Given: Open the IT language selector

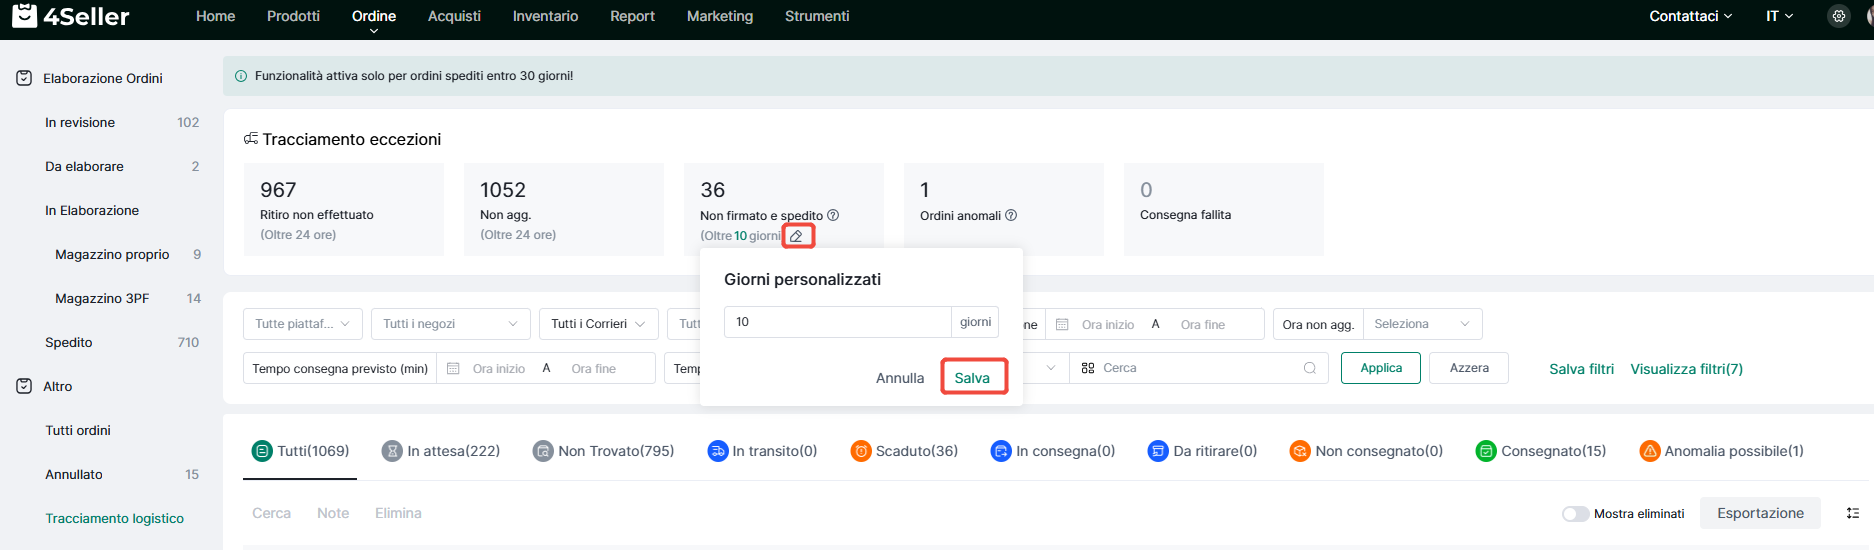Looking at the screenshot, I should [x=1779, y=16].
